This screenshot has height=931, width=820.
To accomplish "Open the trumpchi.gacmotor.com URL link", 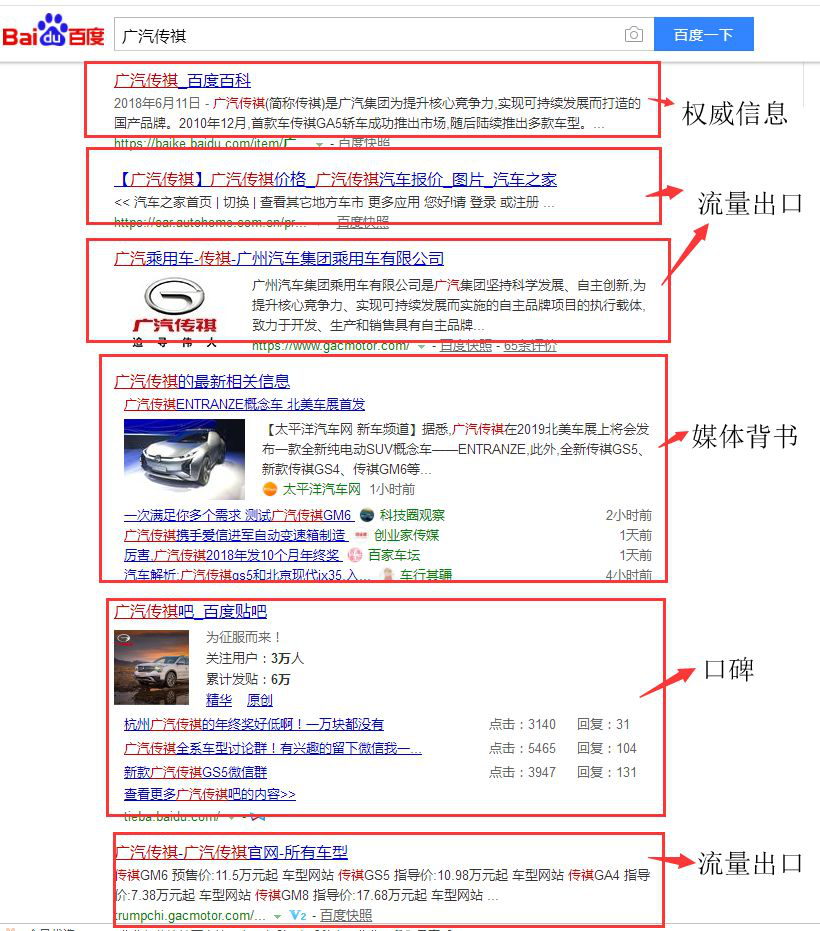I will (x=190, y=915).
